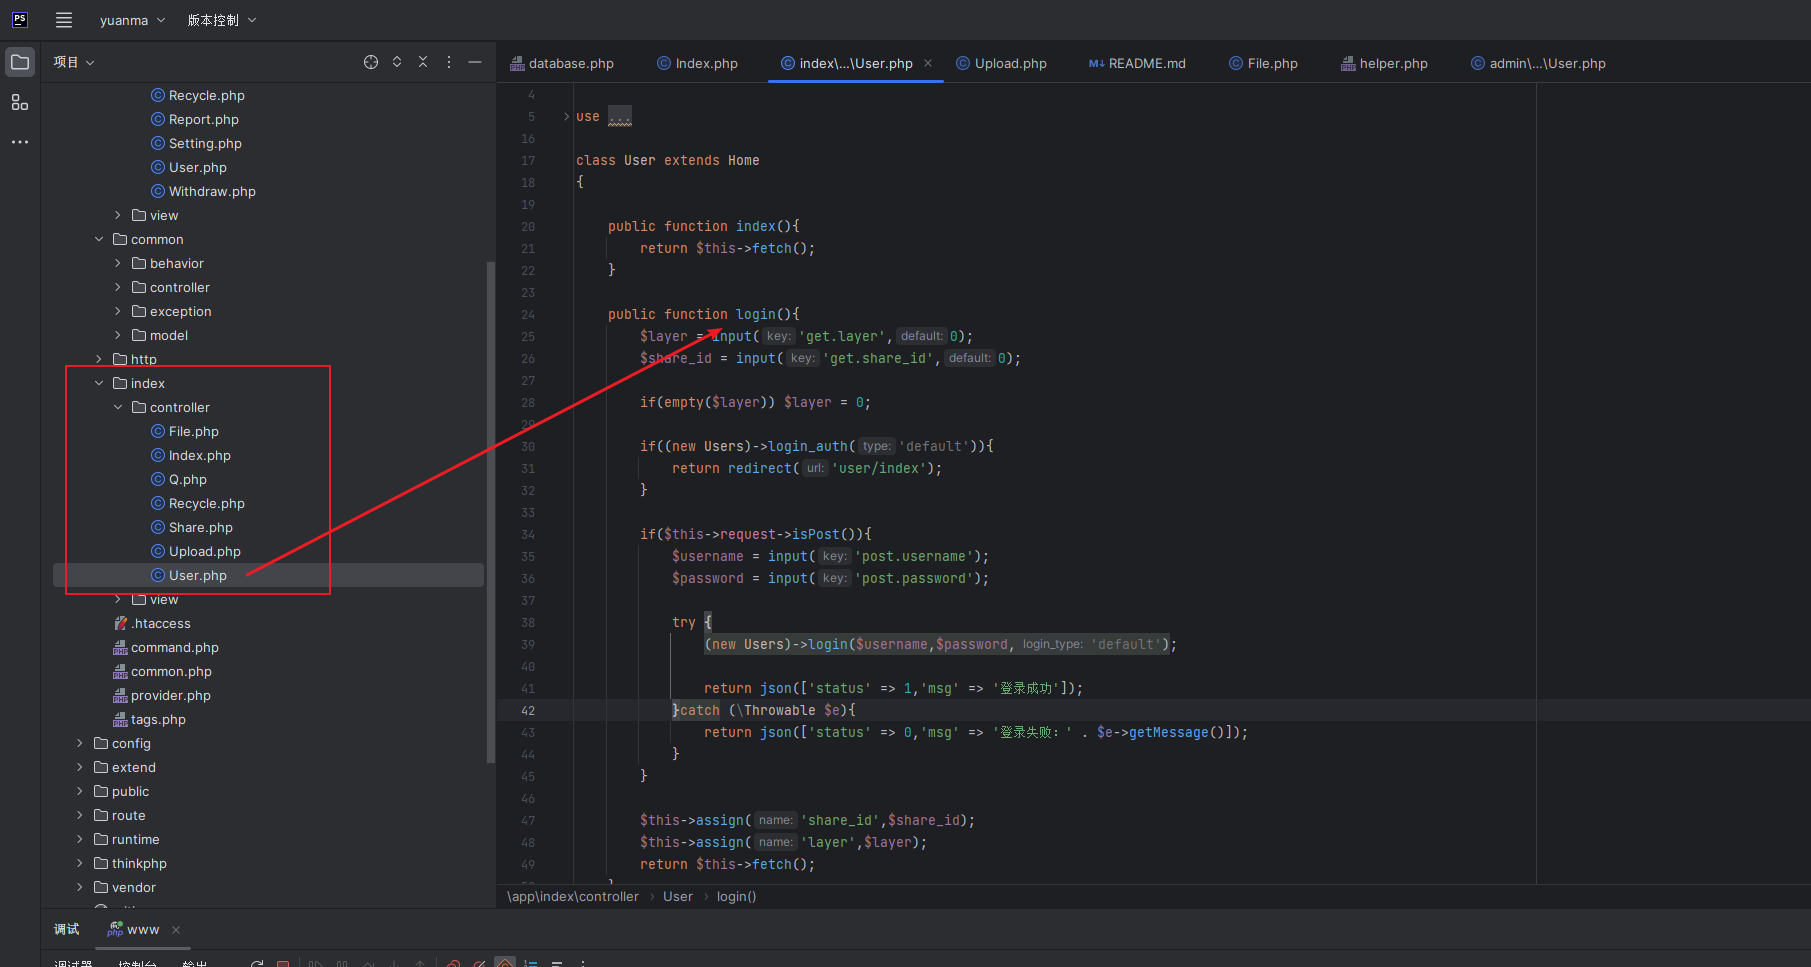Expand the config folder
The image size is (1811, 967).
80,743
